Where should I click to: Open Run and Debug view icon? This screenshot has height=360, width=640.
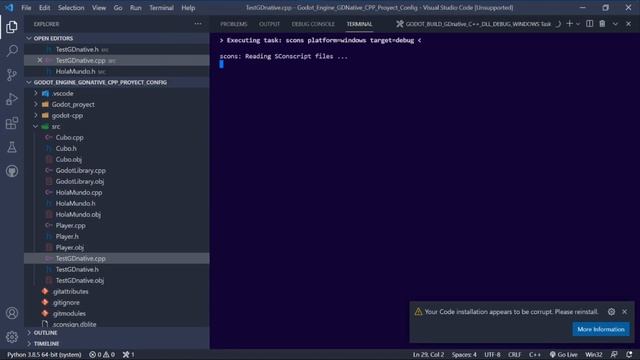coord(12,99)
